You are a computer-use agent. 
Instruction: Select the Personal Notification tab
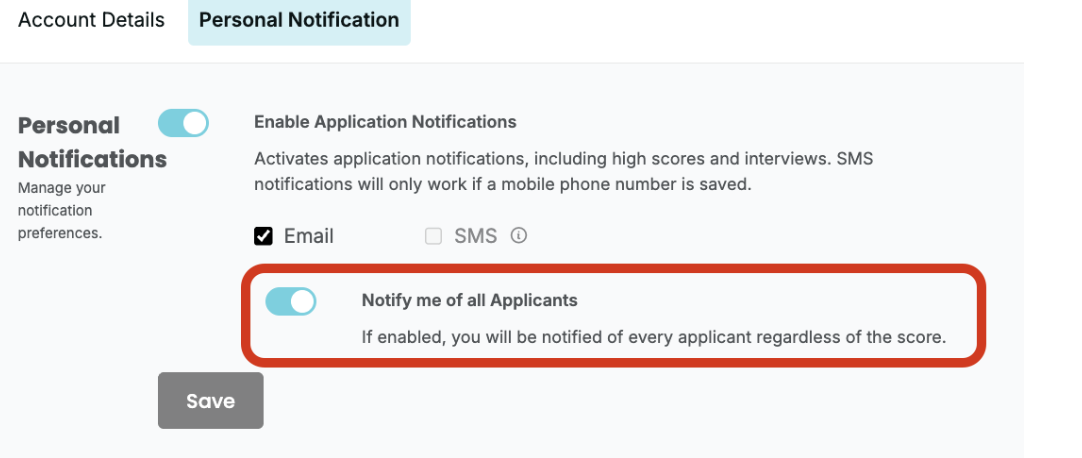coord(299,20)
